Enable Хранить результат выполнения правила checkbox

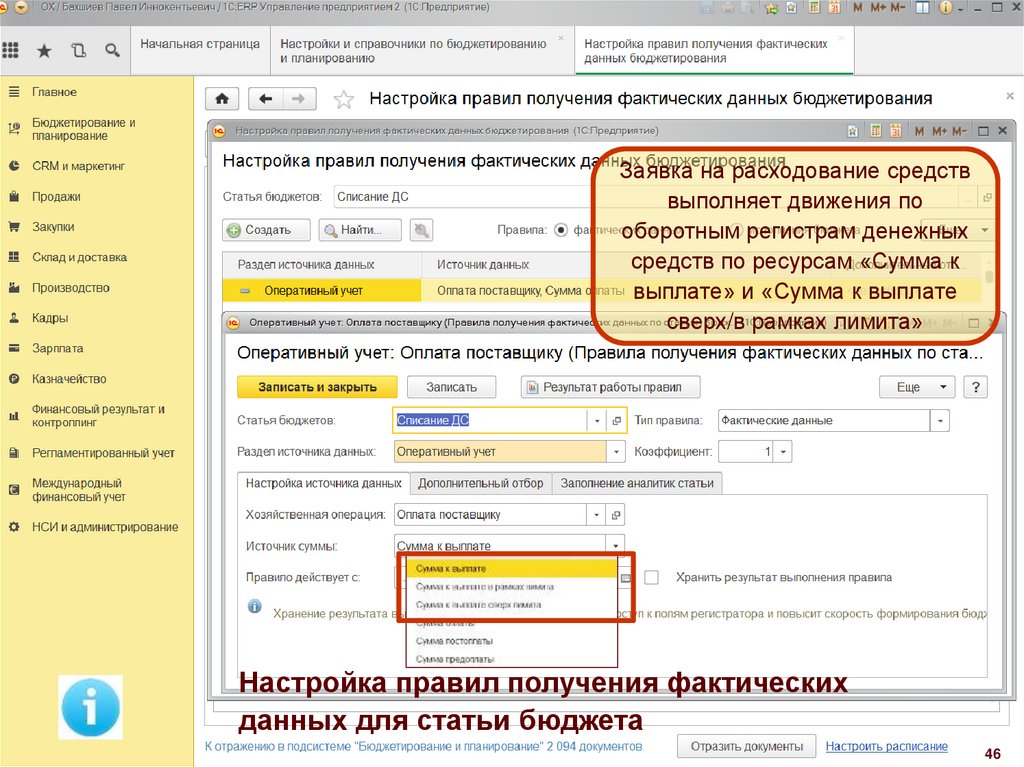[x=652, y=577]
